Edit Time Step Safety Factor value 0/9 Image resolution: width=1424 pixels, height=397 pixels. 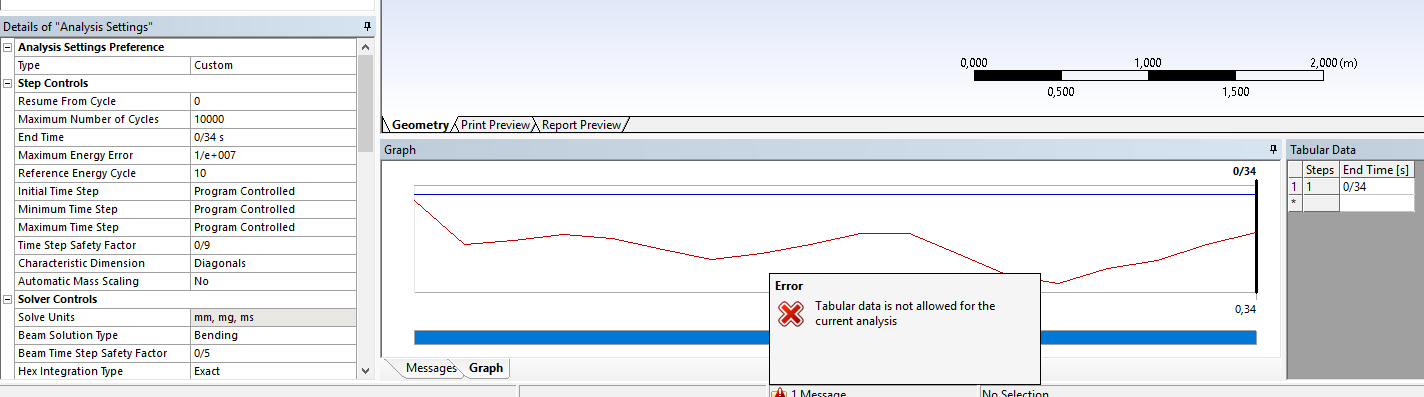pos(273,245)
